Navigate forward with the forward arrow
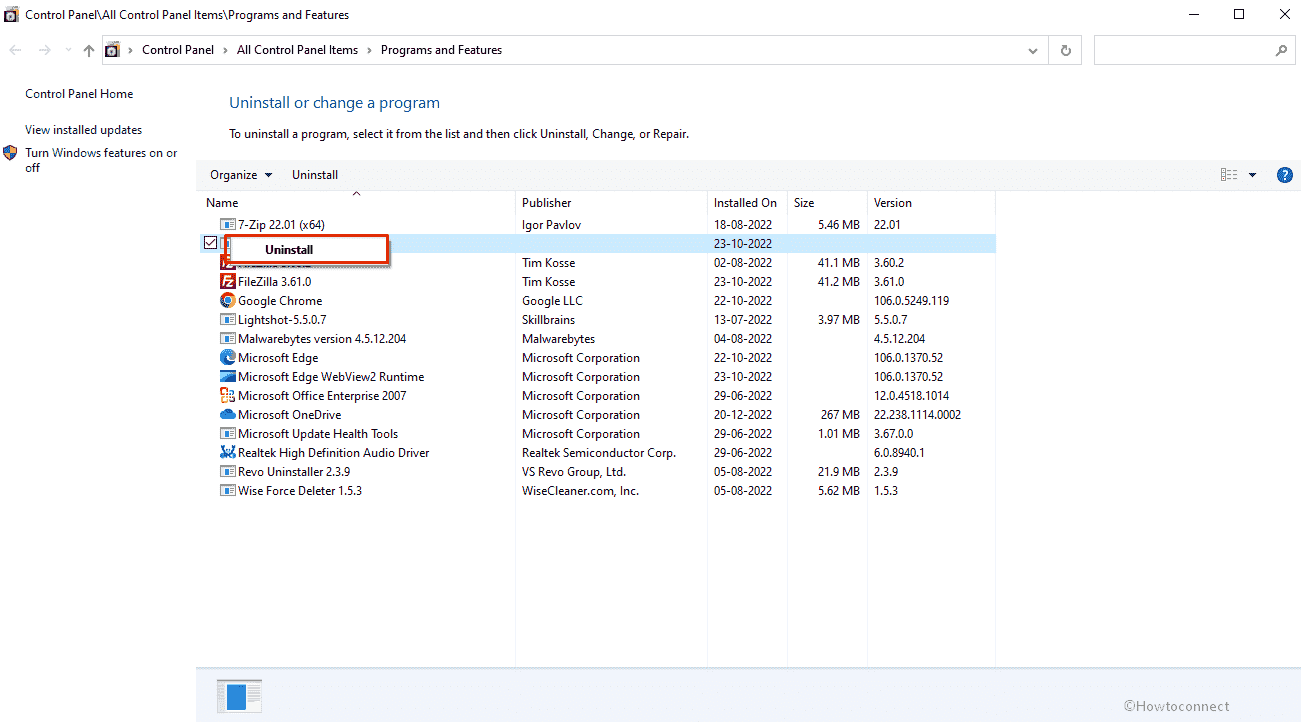Image resolution: width=1301 pixels, height=722 pixels. (44, 50)
